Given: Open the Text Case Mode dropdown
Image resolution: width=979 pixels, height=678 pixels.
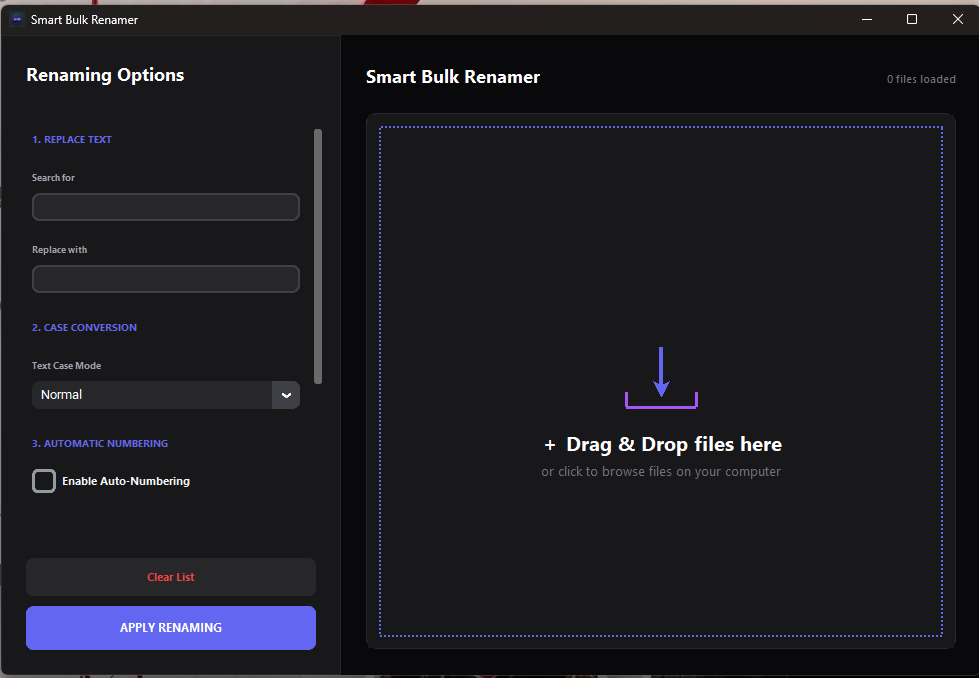Looking at the screenshot, I should (x=165, y=395).
